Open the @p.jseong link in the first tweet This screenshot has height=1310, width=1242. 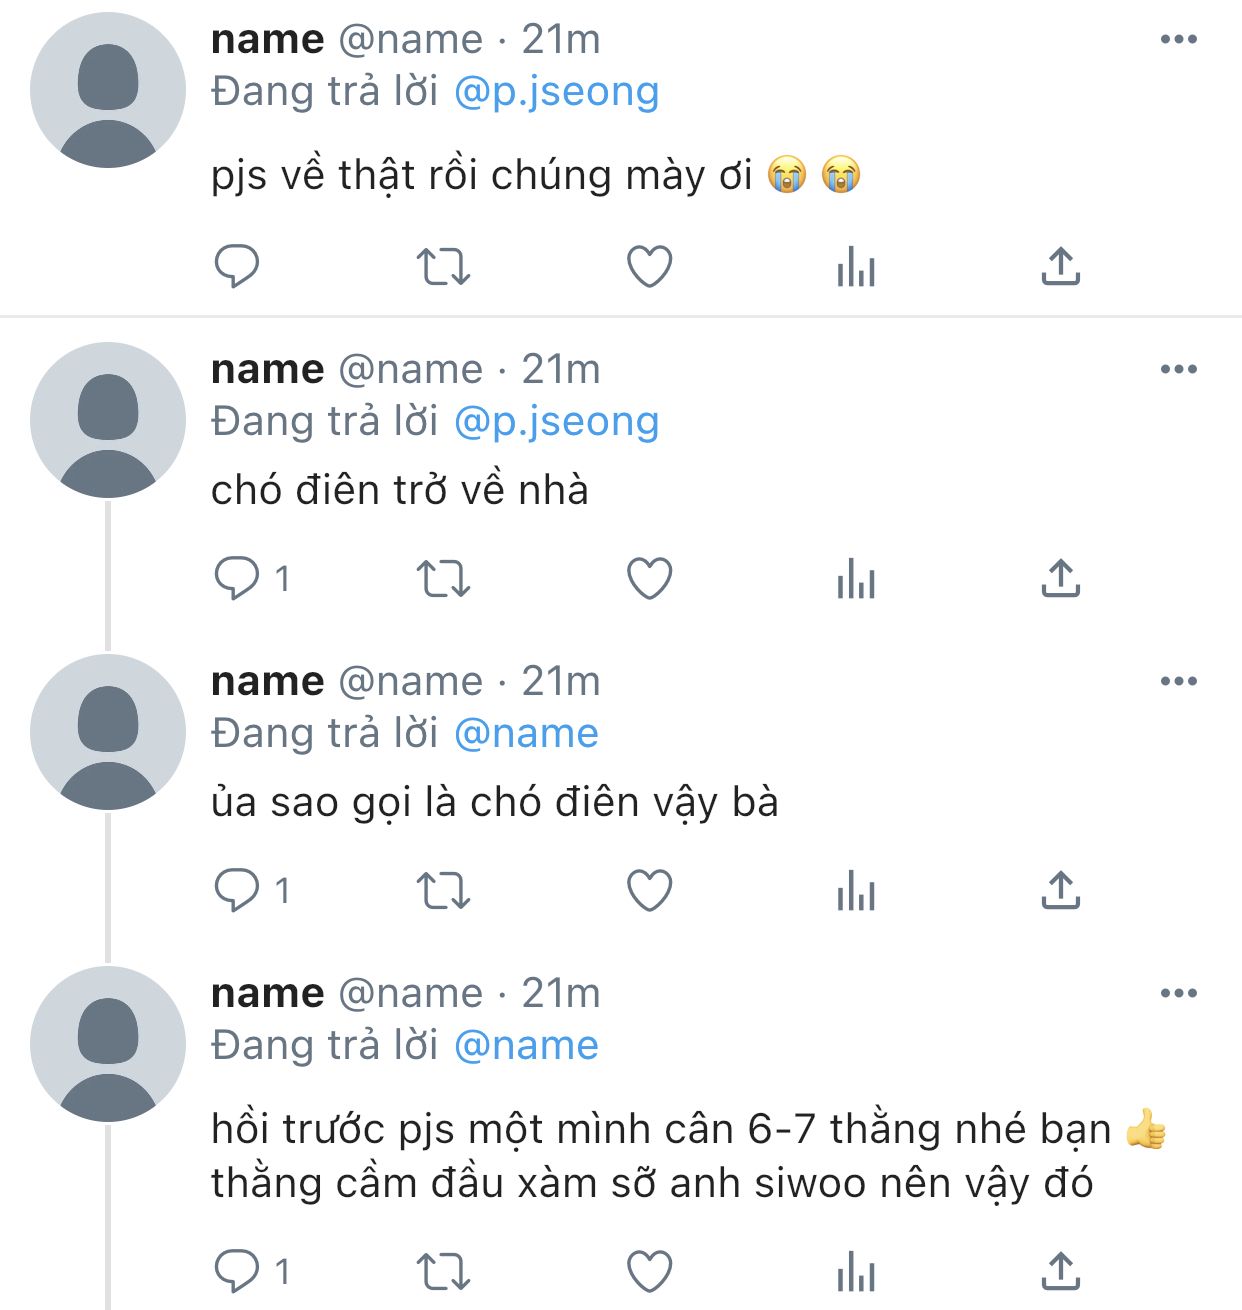tap(557, 92)
